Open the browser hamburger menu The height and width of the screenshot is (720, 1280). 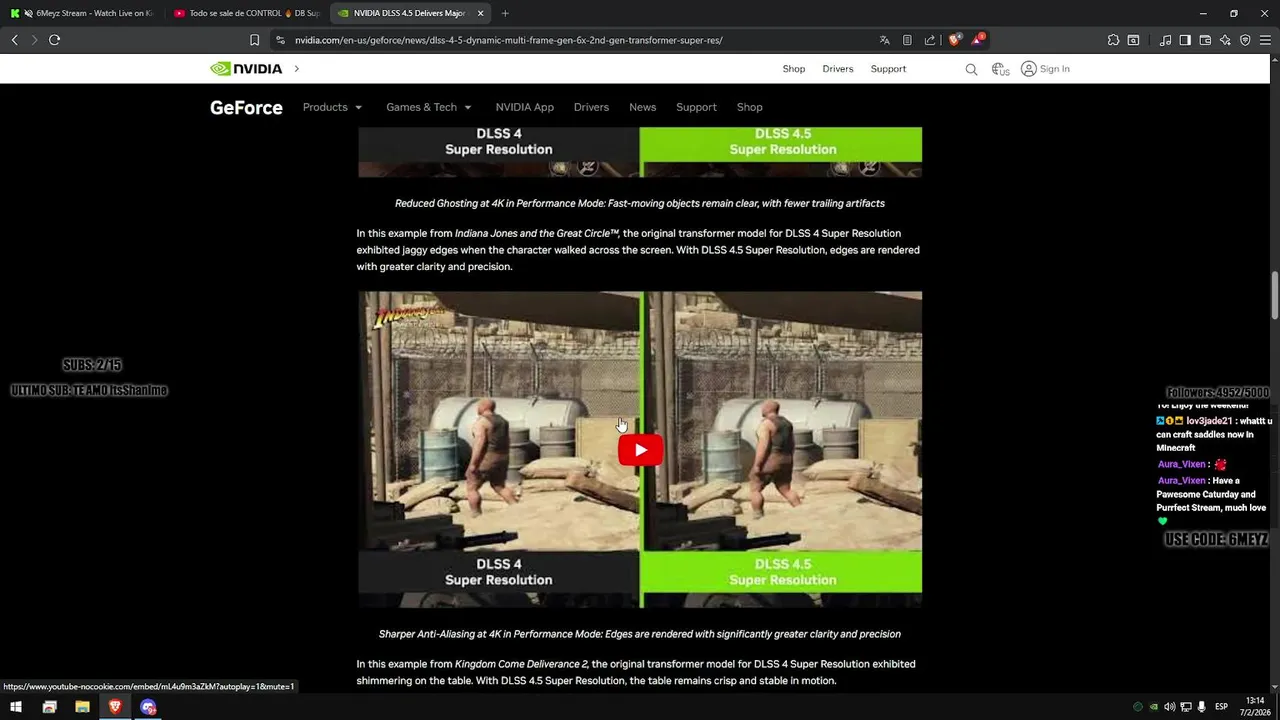click(x=1265, y=40)
